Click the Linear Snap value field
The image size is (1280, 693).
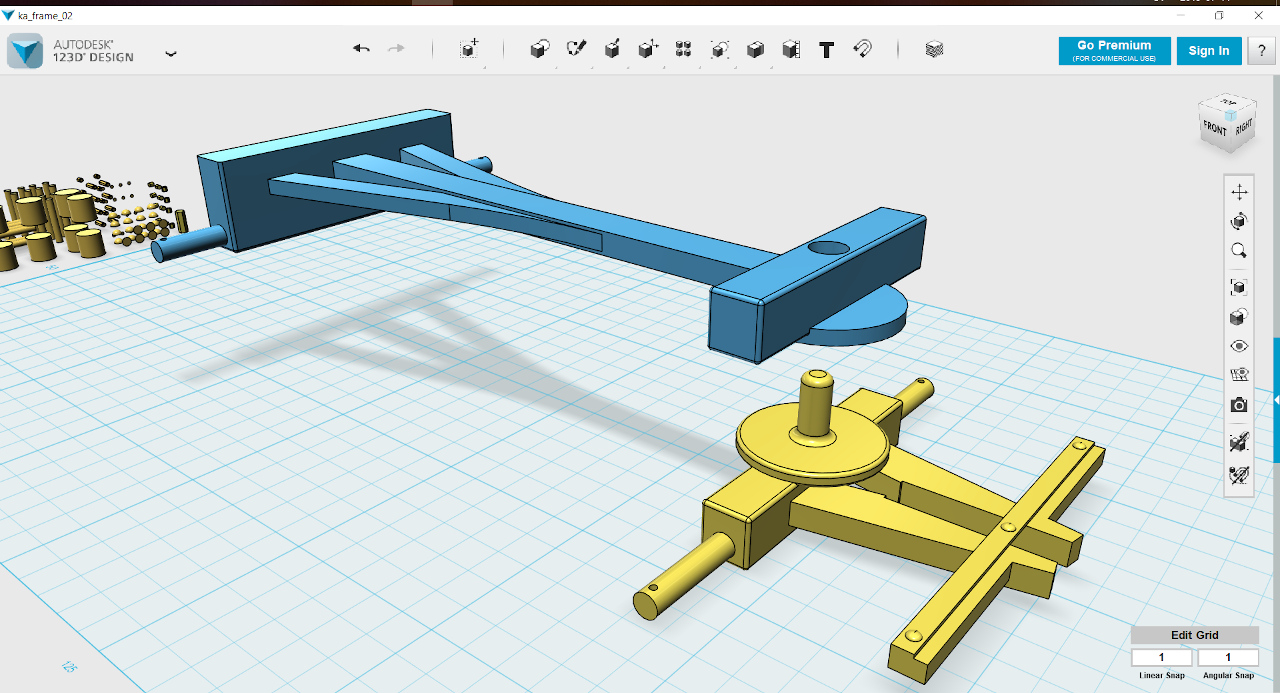coord(1161,657)
